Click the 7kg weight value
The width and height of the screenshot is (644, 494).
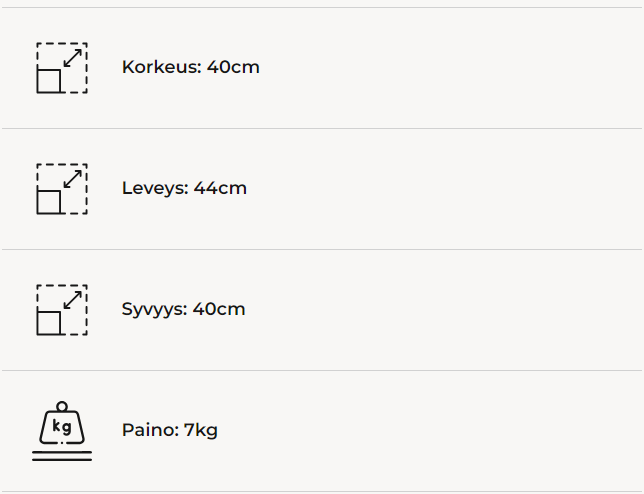point(201,431)
